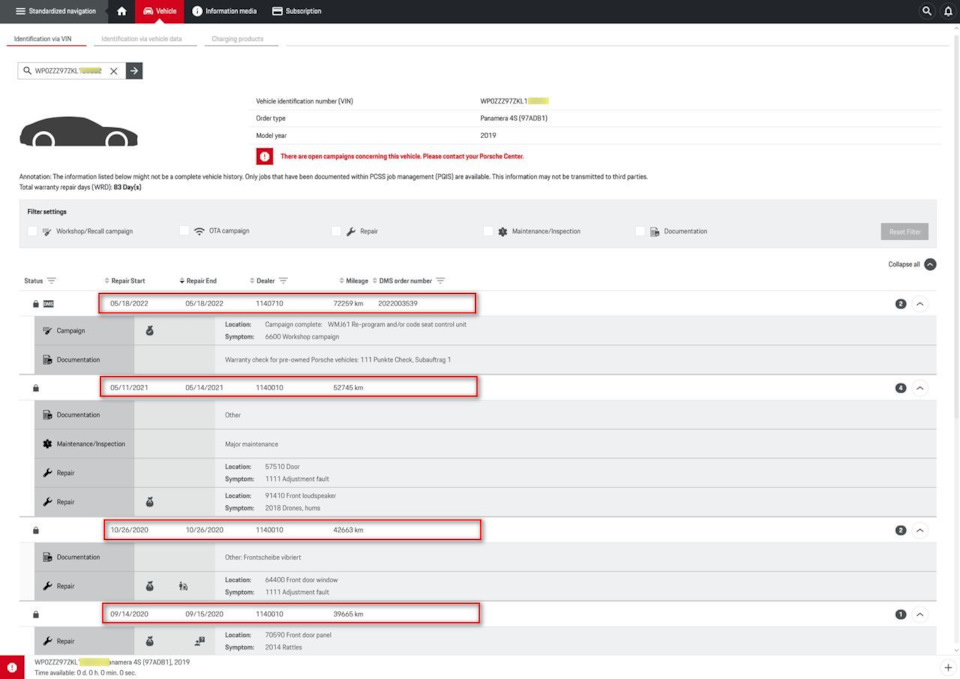Open the Information media menu
Image resolution: width=960 pixels, height=679 pixels.
224,11
